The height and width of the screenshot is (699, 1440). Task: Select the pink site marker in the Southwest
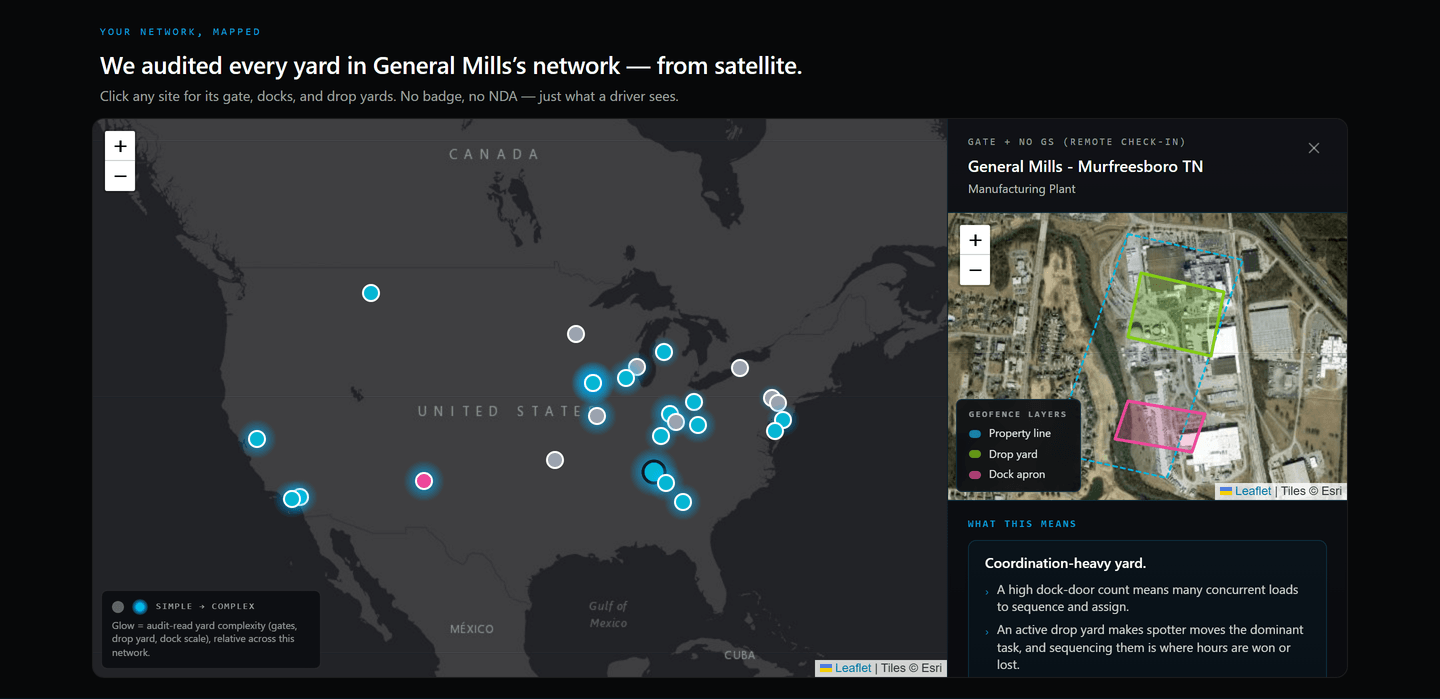[424, 481]
